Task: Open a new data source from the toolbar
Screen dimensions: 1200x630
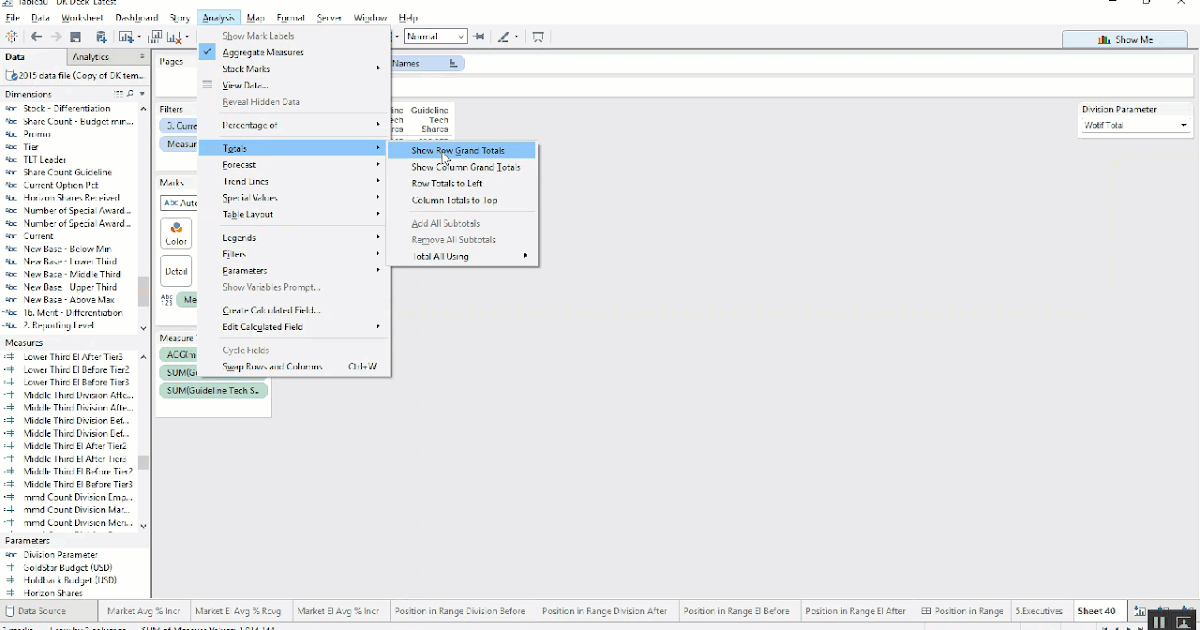Action: coord(100,35)
